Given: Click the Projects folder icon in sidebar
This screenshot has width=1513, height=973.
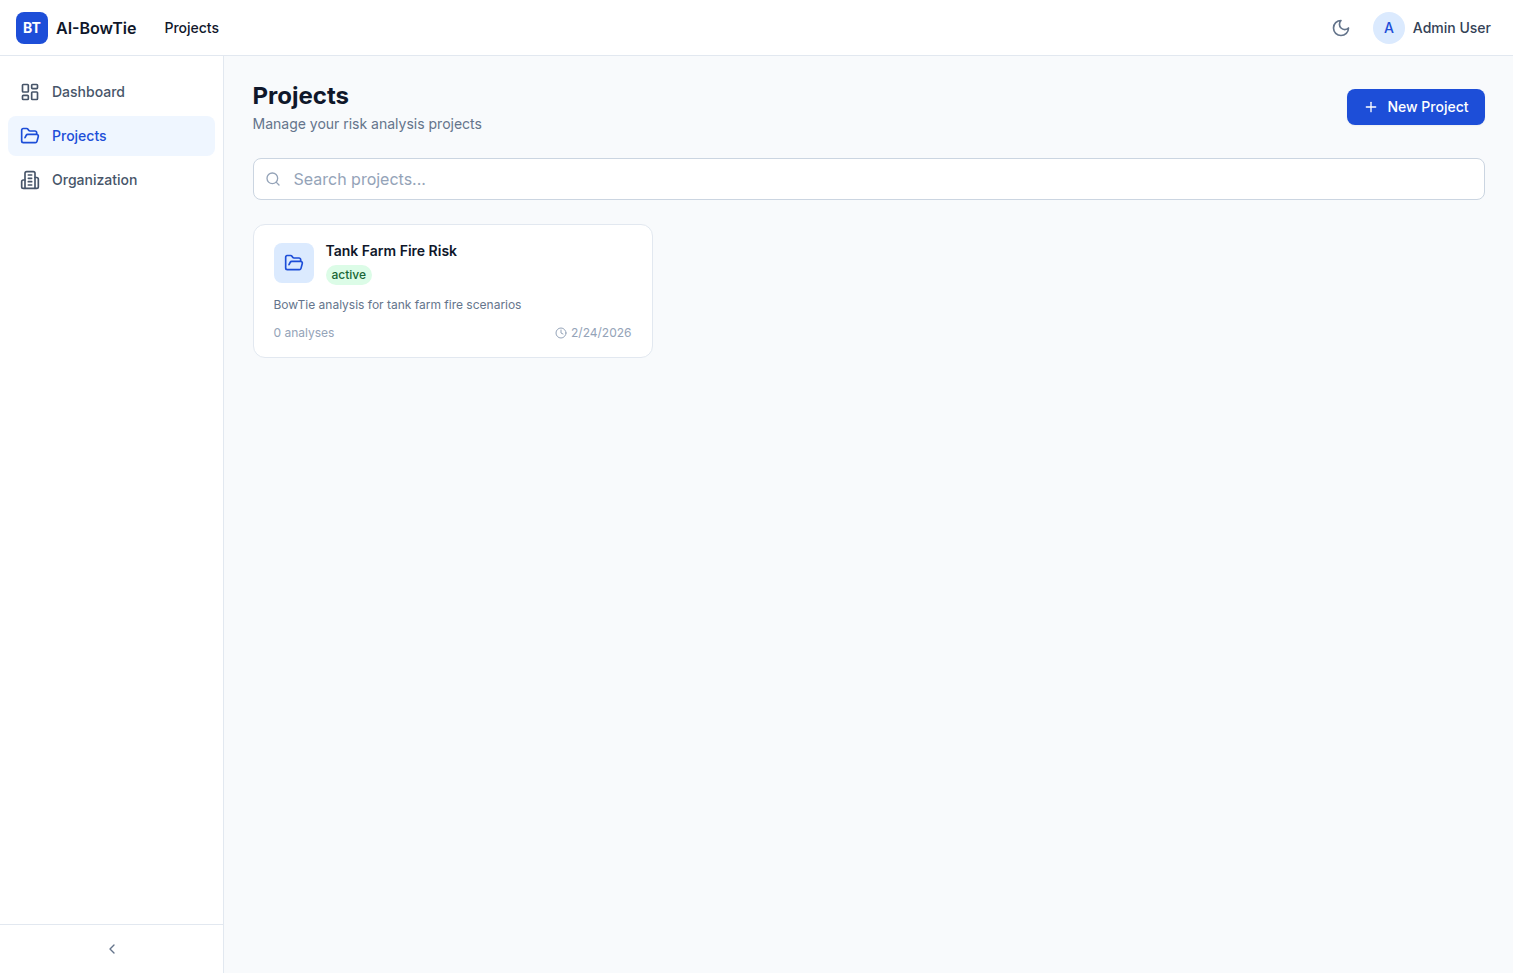Looking at the screenshot, I should pyautogui.click(x=30, y=136).
